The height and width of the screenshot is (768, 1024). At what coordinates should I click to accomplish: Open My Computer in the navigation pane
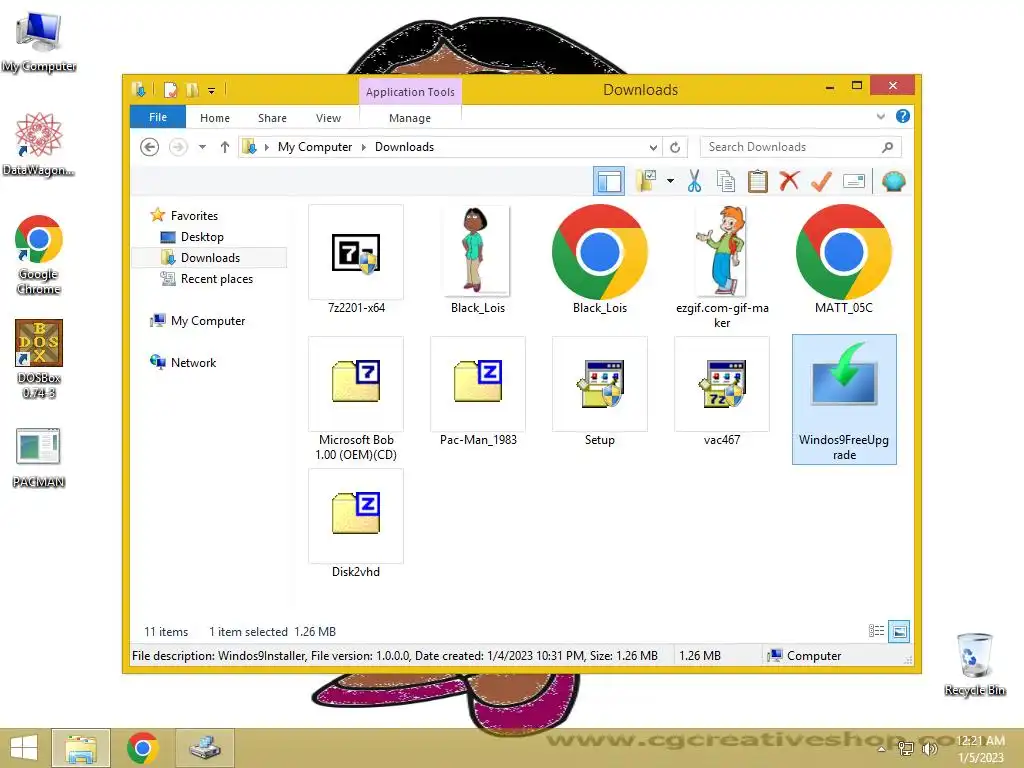click(208, 321)
